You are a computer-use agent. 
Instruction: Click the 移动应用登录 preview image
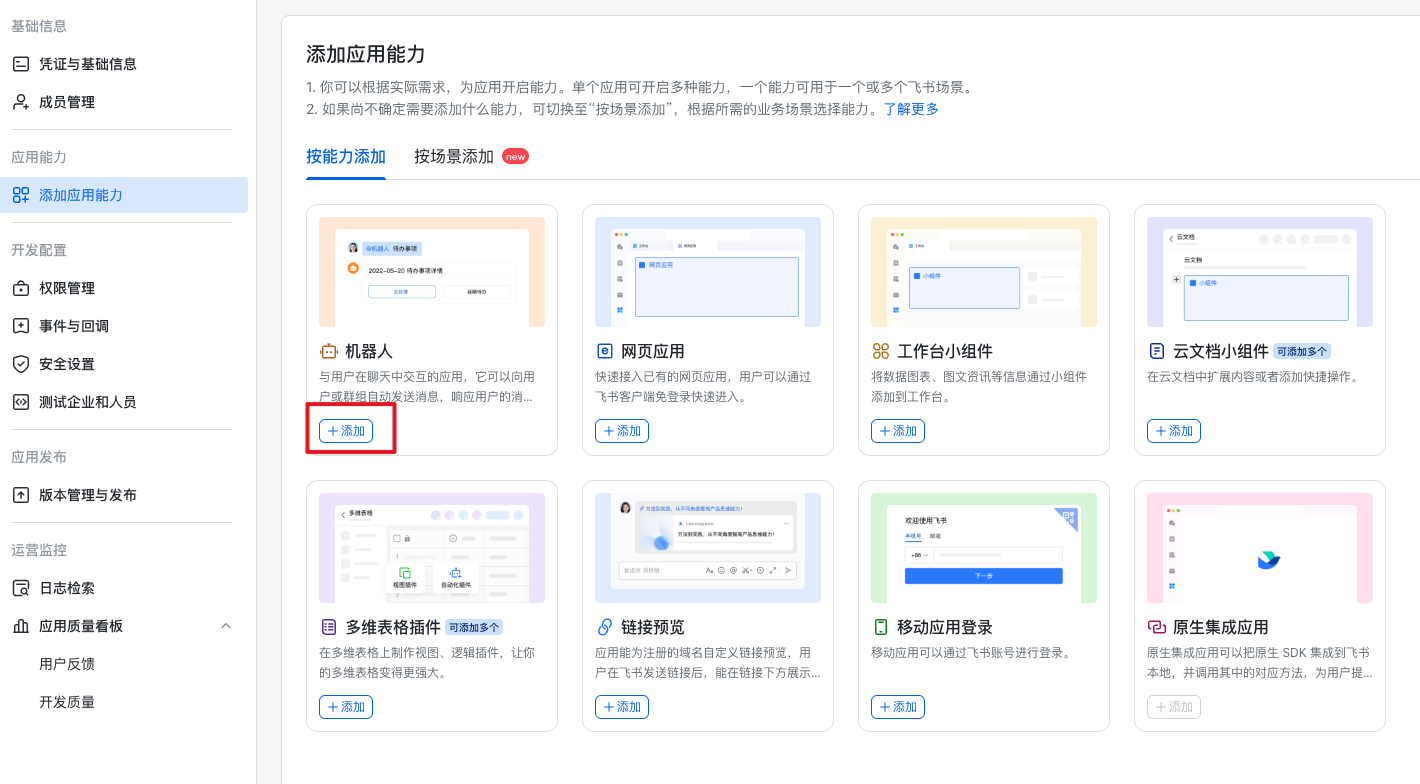click(x=984, y=548)
